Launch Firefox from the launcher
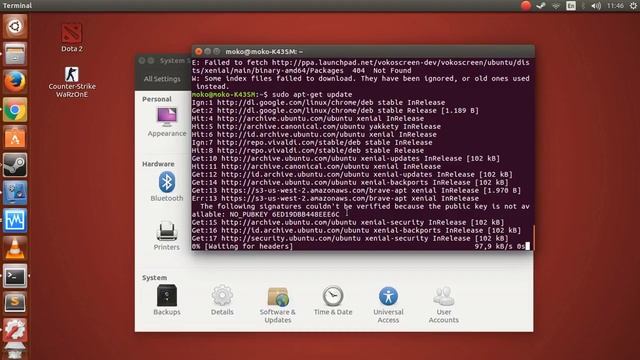This screenshot has width=640, height=360. (x=15, y=82)
